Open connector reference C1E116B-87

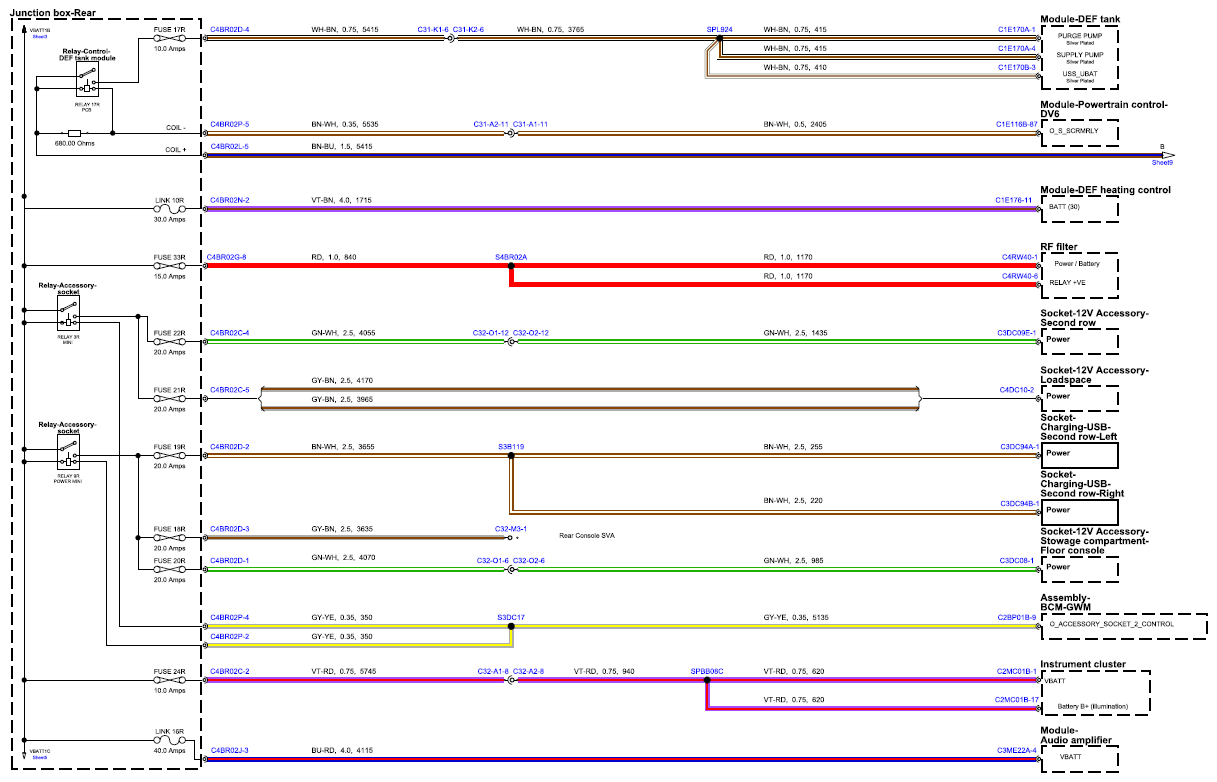coord(1015,124)
